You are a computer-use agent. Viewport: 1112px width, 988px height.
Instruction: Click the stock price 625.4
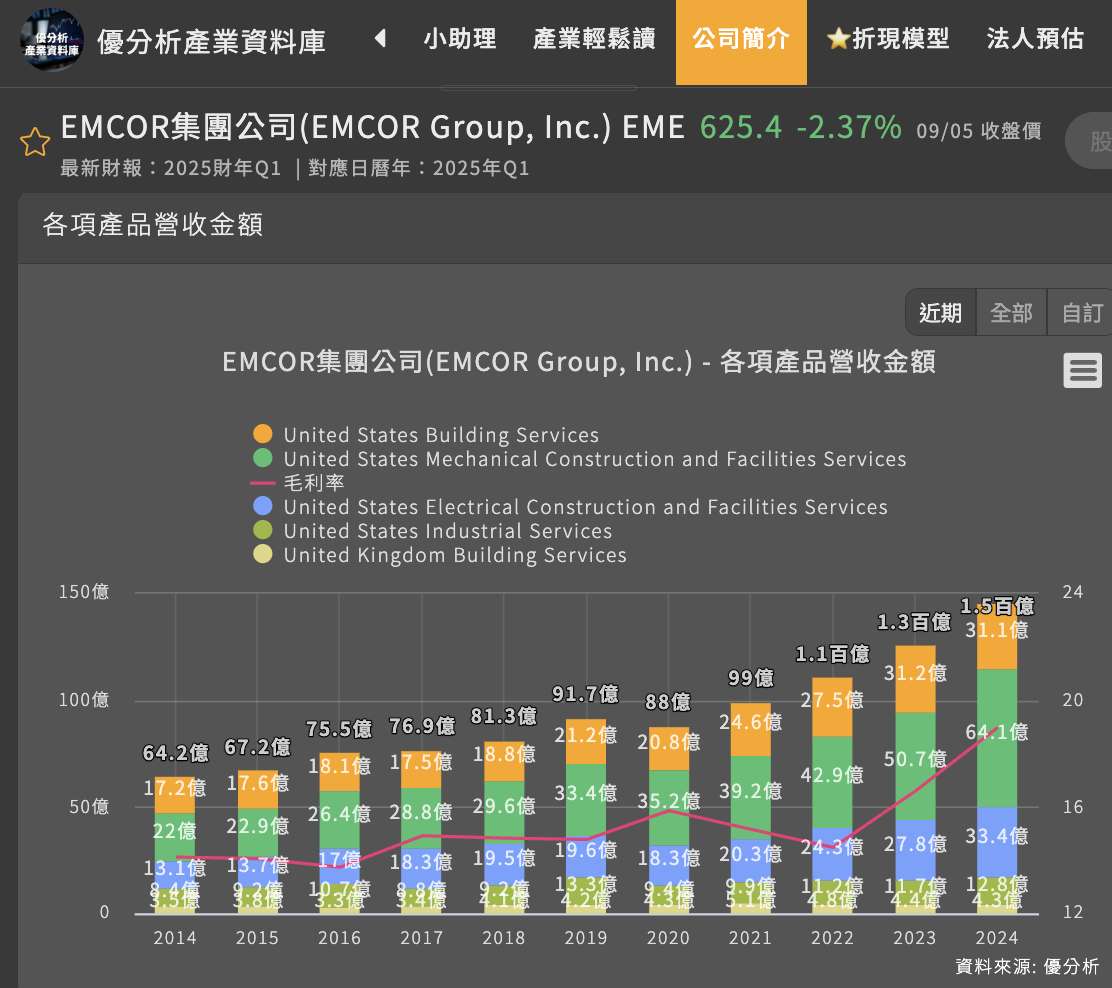(740, 128)
